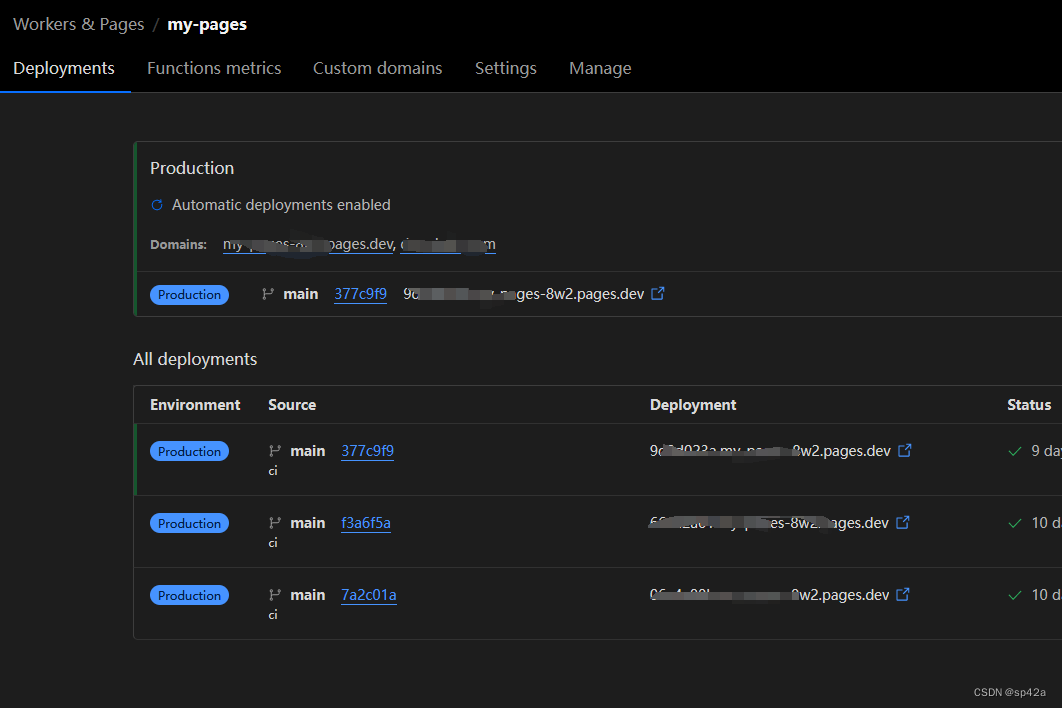Screen dimensions: 1062x708
Task: Click Production badge in 377c9f9 table row
Action: pos(189,451)
